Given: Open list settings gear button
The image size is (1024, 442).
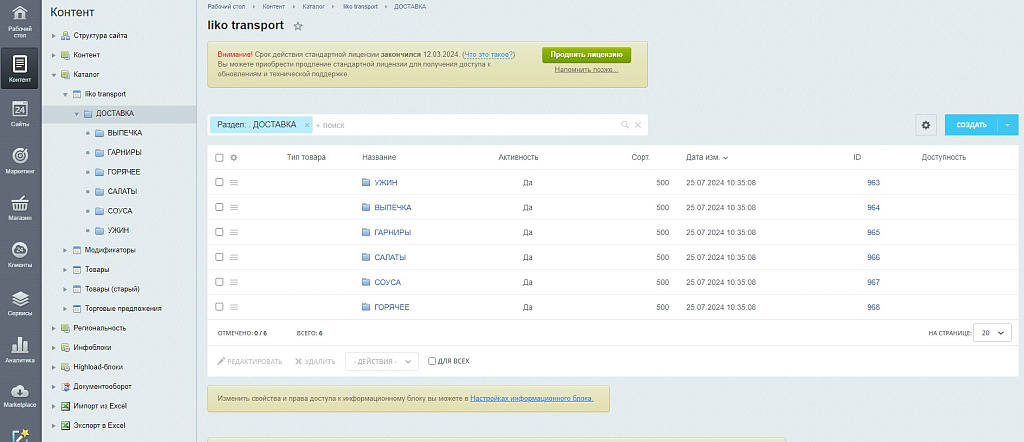Looking at the screenshot, I should coord(925,125).
